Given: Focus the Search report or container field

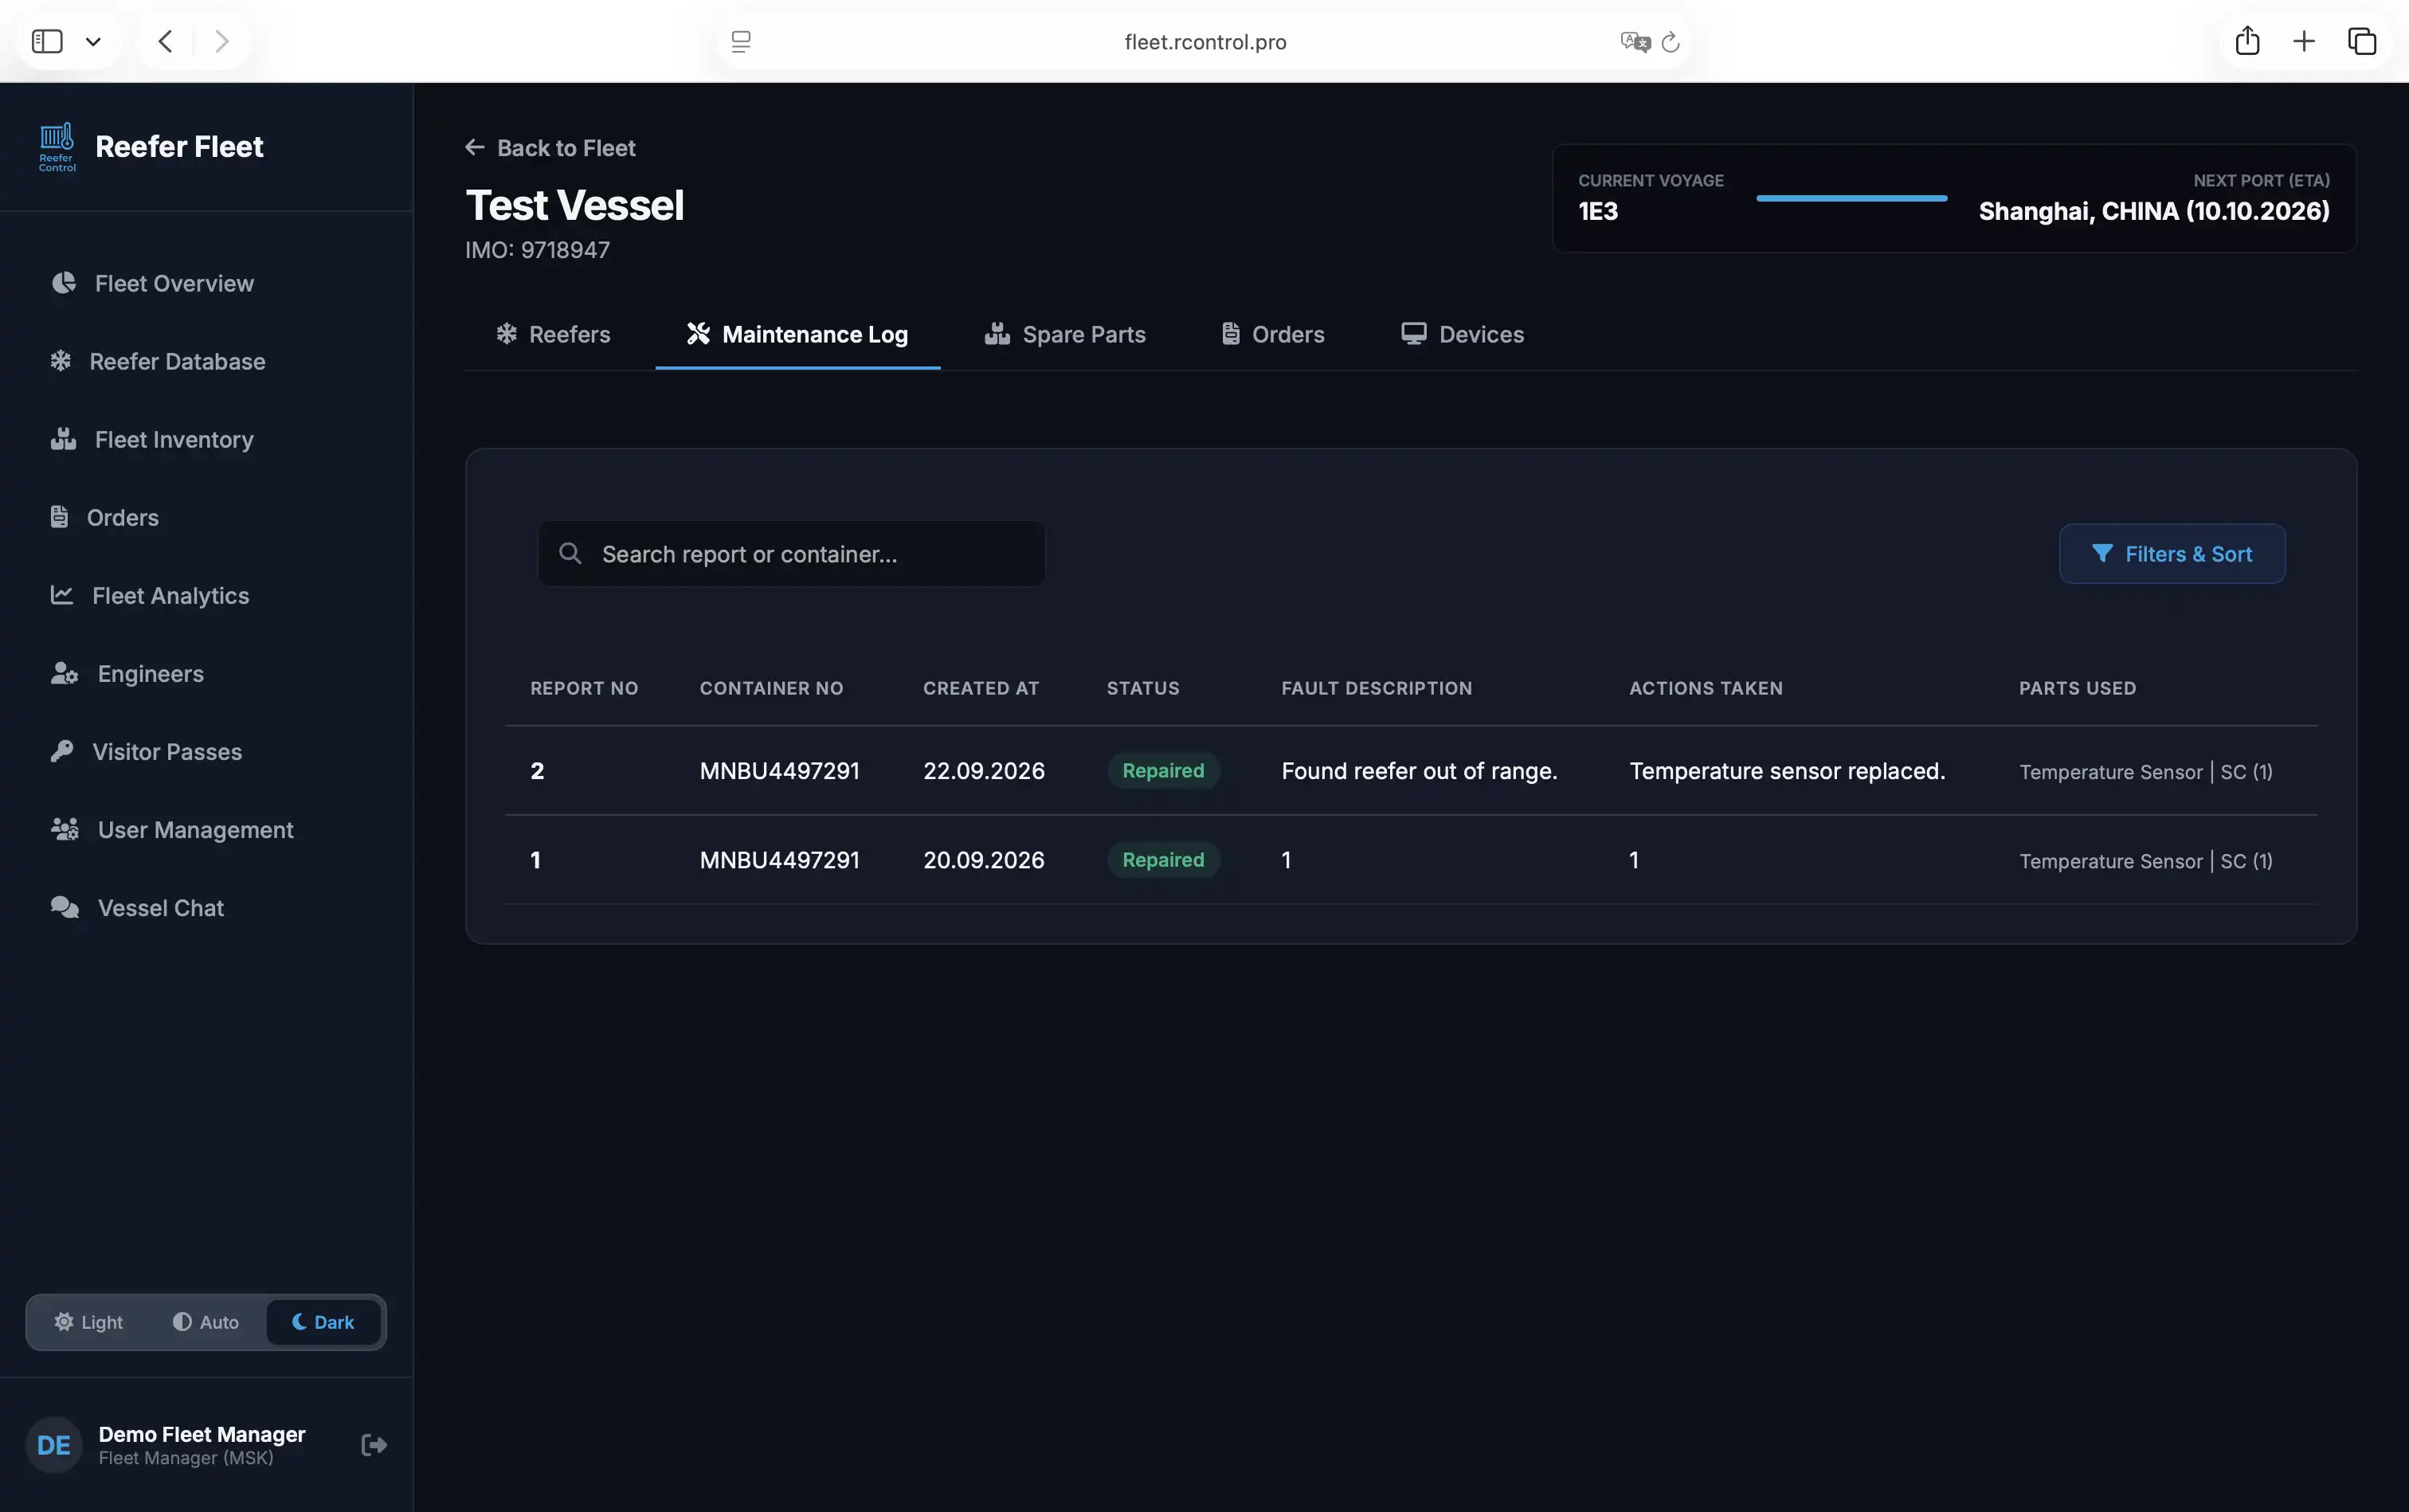Looking at the screenshot, I should 791,553.
